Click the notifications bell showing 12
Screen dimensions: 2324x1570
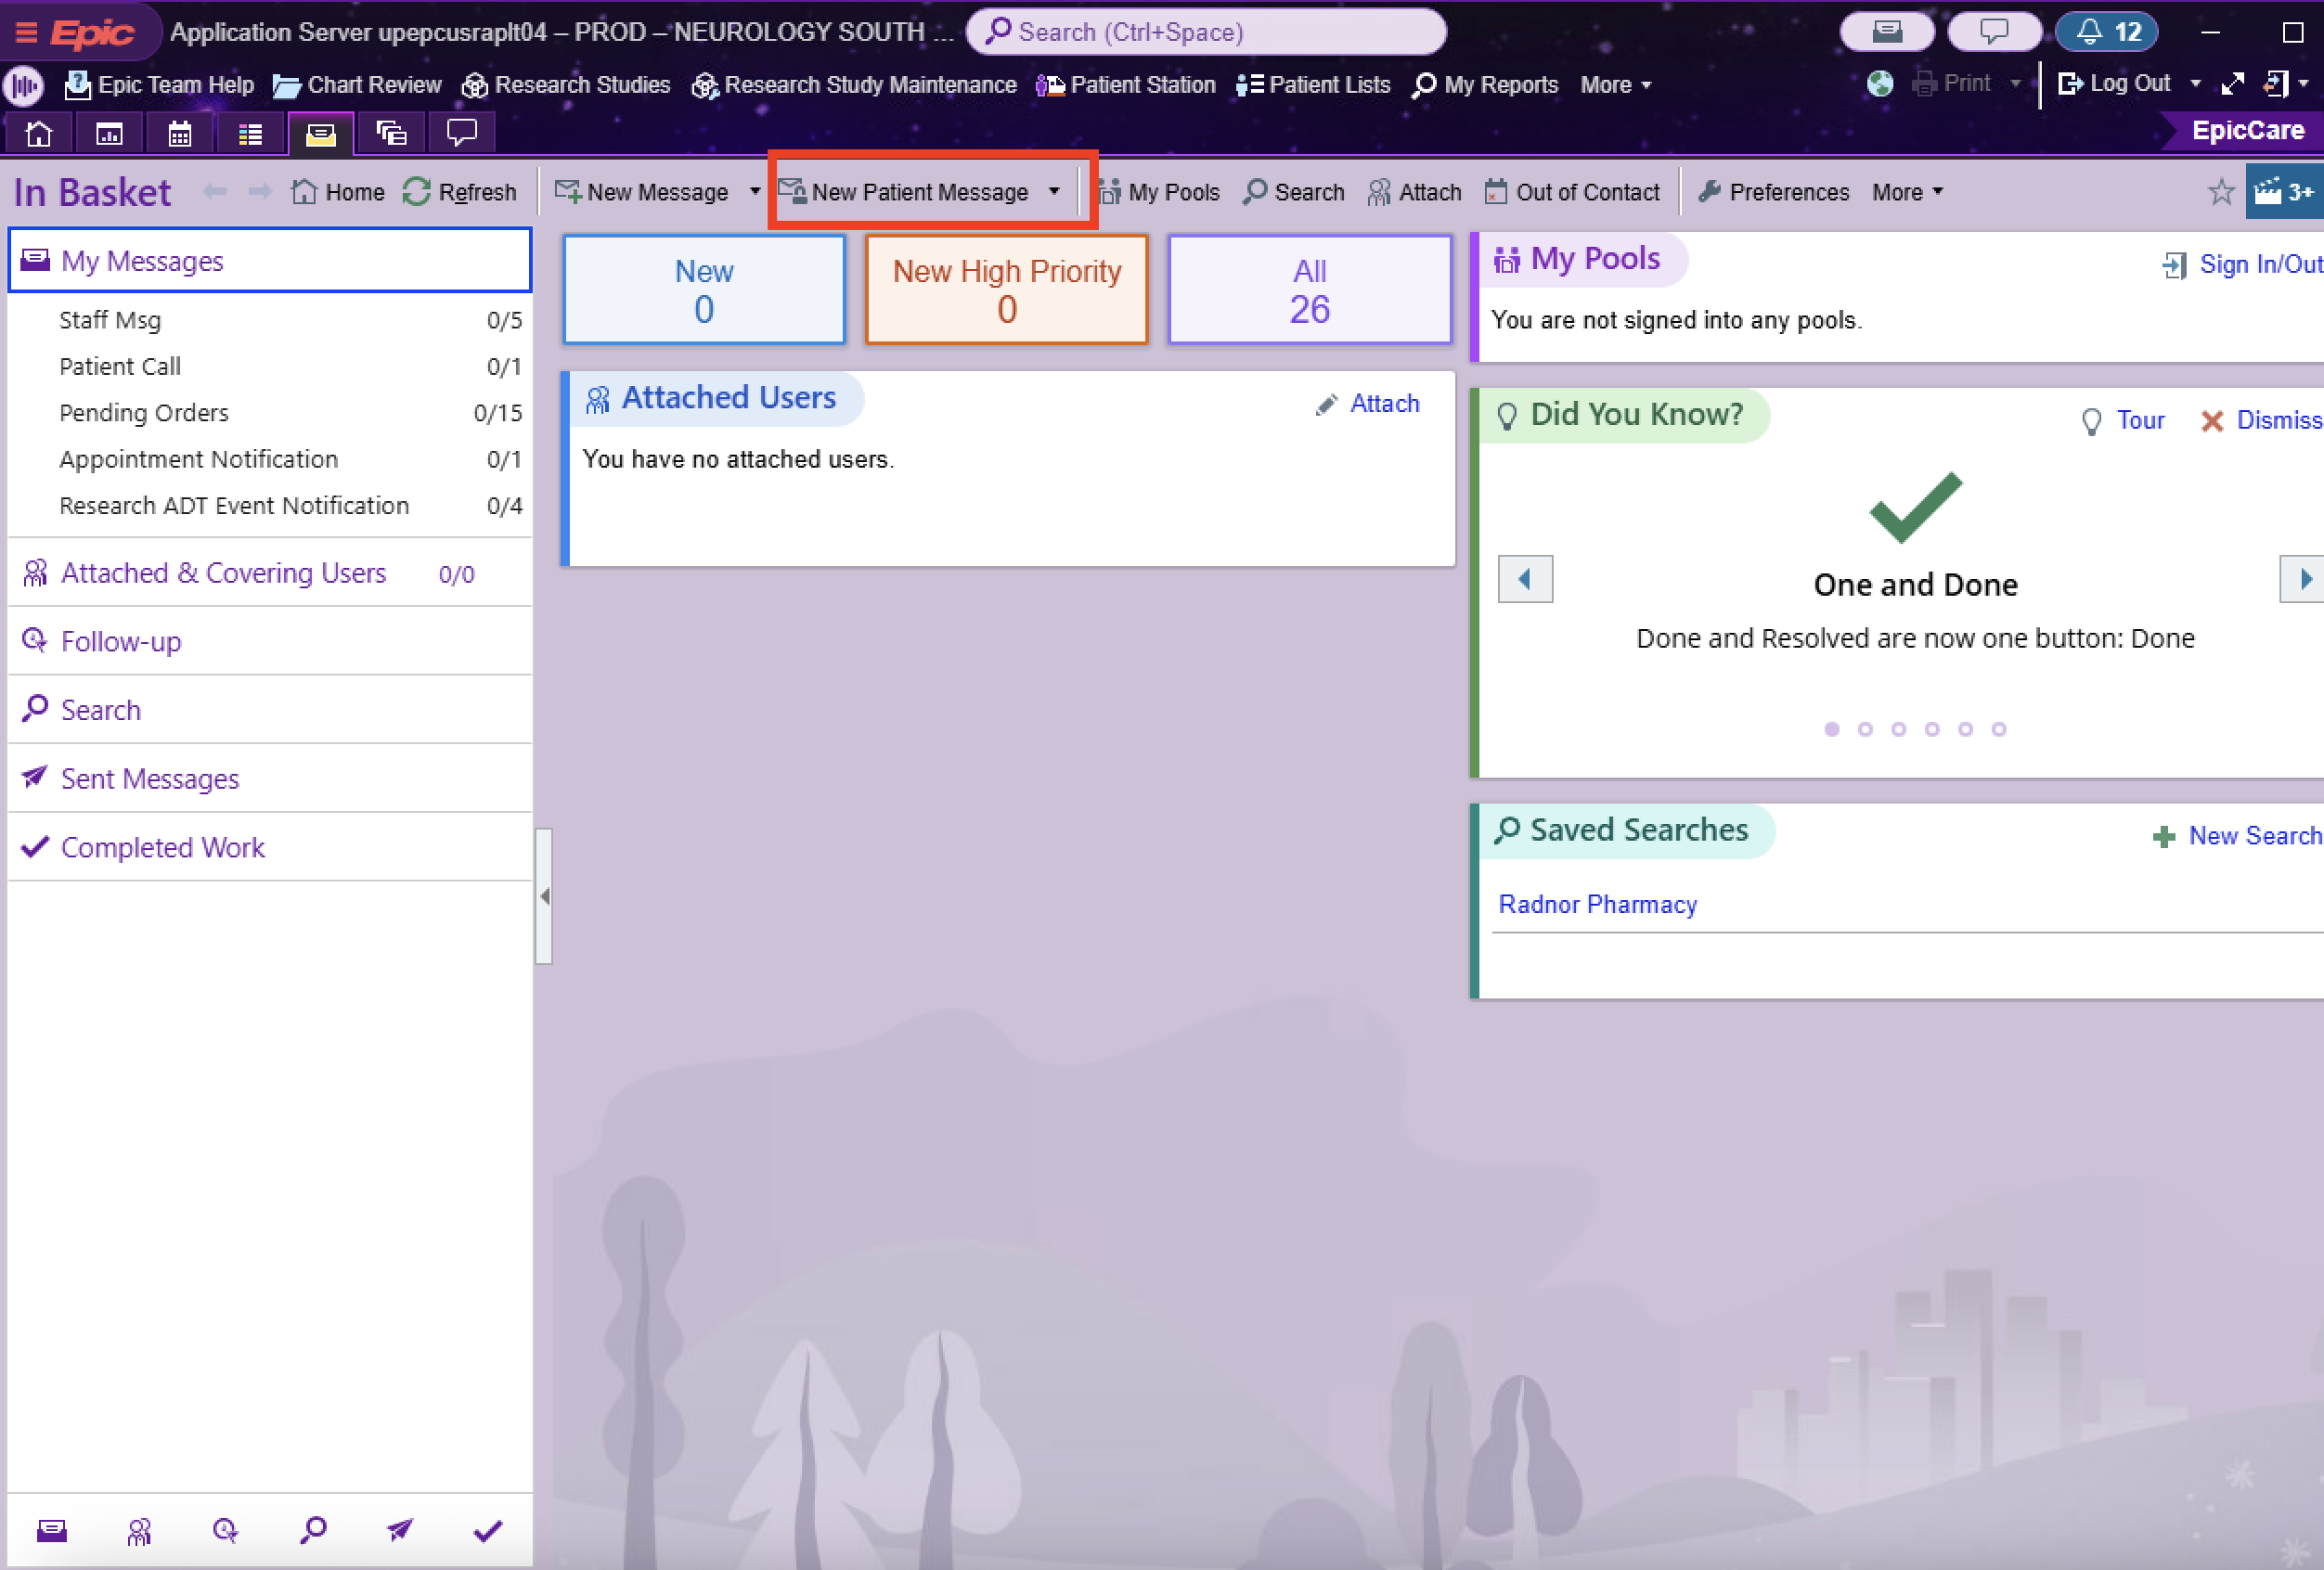pos(2106,32)
